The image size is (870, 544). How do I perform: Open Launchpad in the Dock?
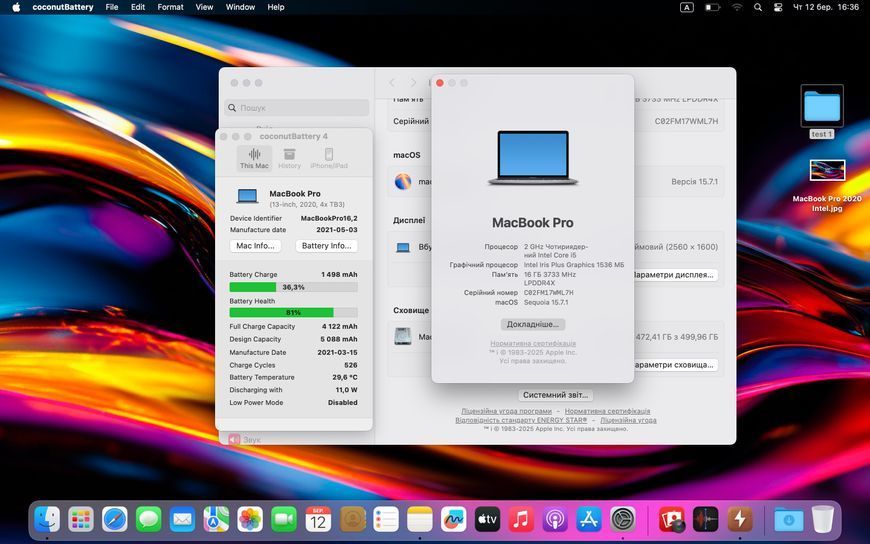point(81,520)
